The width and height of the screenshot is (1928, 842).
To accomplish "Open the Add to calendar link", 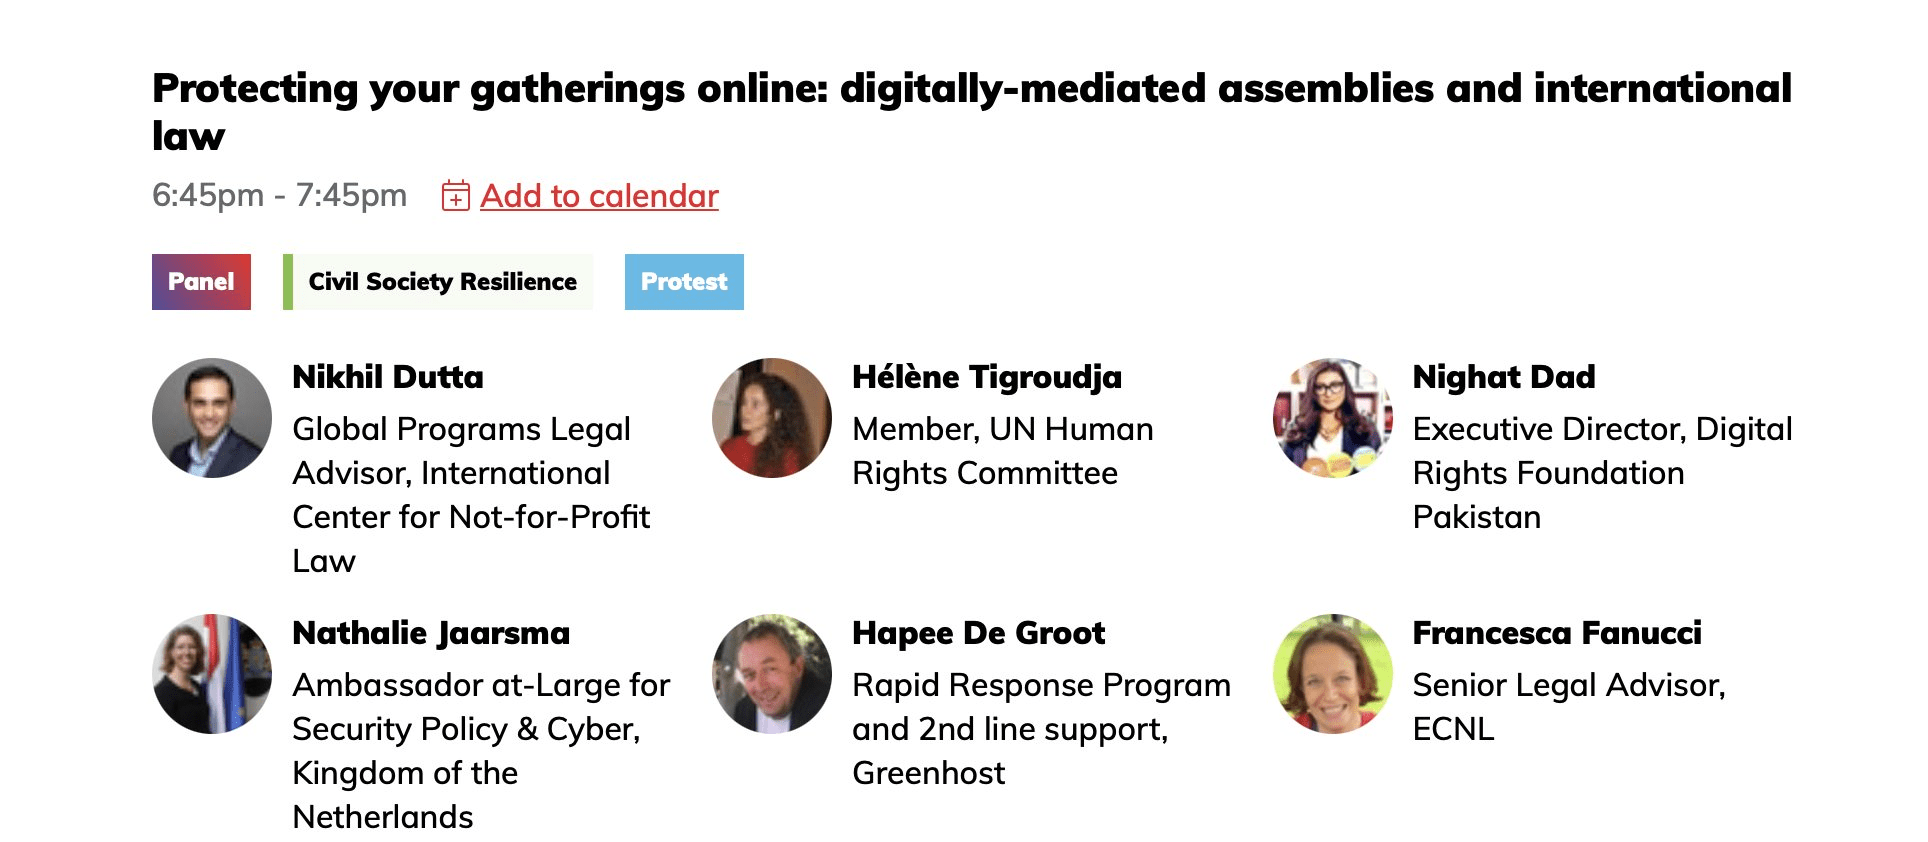I will pos(599,196).
